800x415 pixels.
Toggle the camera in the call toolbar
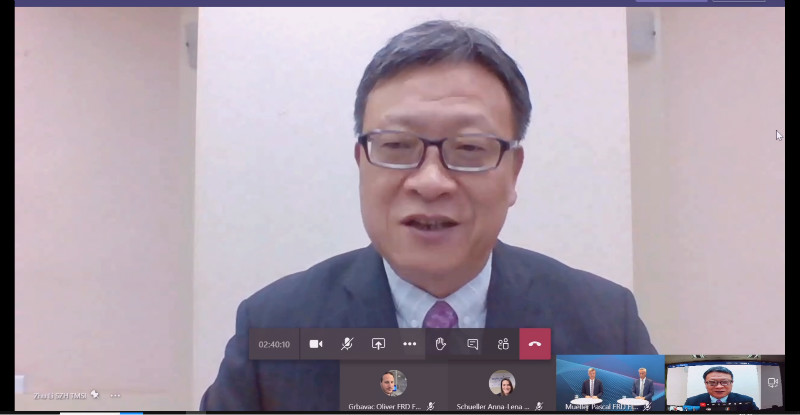316,344
